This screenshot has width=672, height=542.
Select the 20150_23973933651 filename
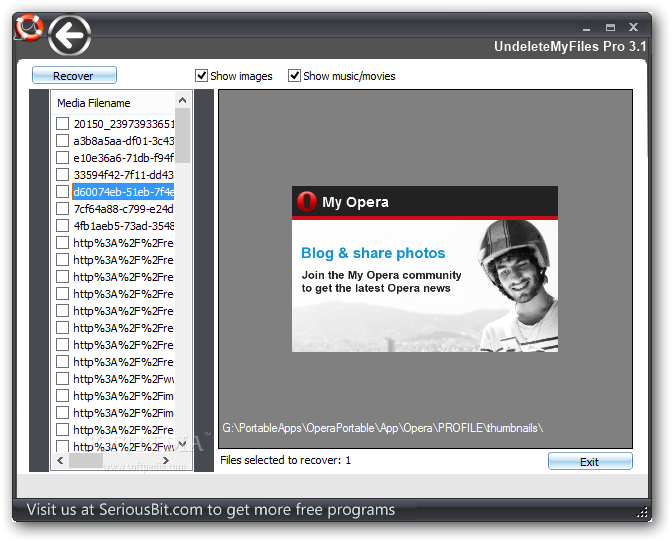coord(123,124)
